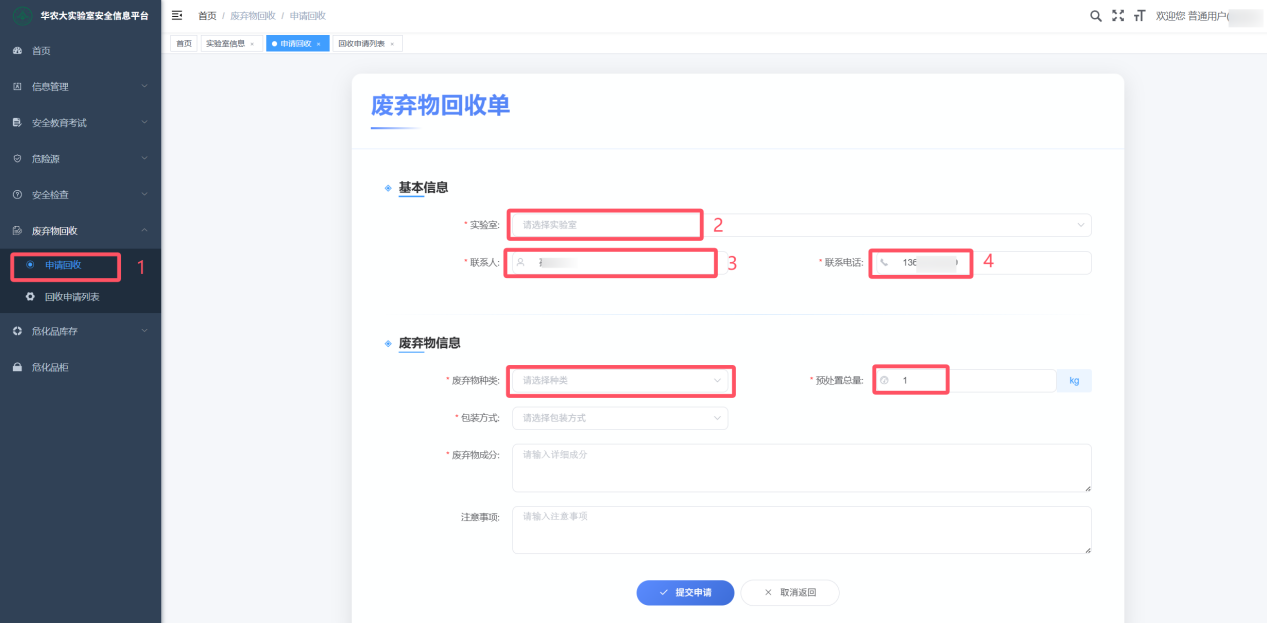The height and width of the screenshot is (623, 1267).
Task: Close the 实验室信息 tab
Action: tap(252, 44)
